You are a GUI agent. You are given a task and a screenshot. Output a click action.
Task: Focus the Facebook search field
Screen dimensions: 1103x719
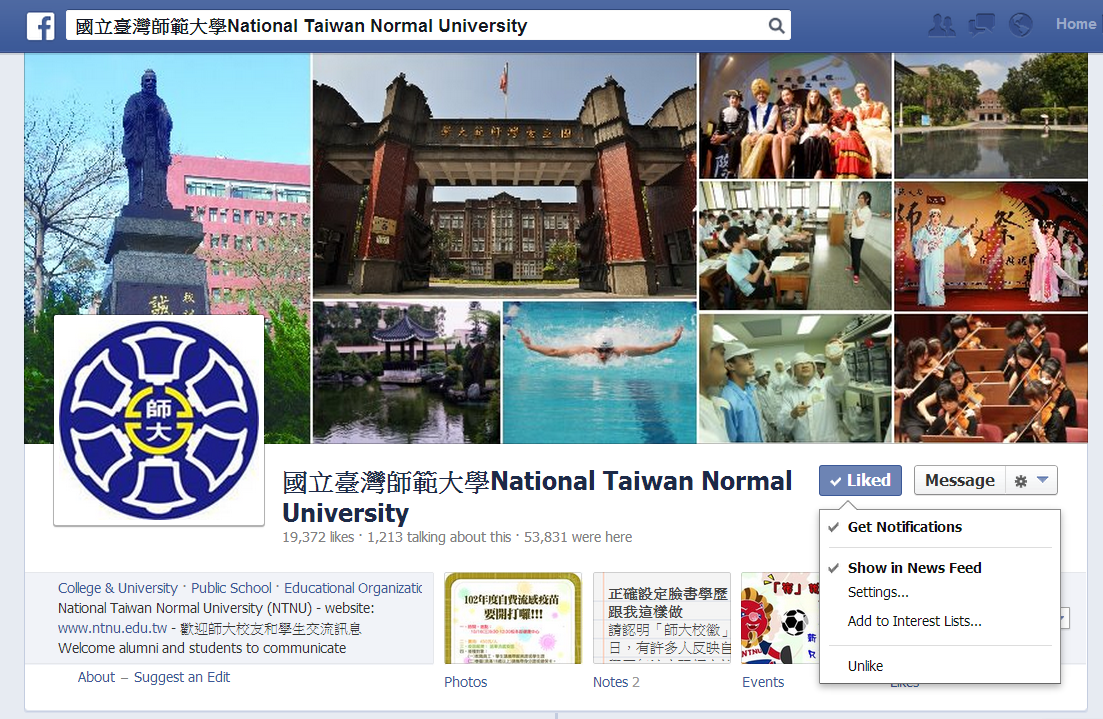(428, 26)
